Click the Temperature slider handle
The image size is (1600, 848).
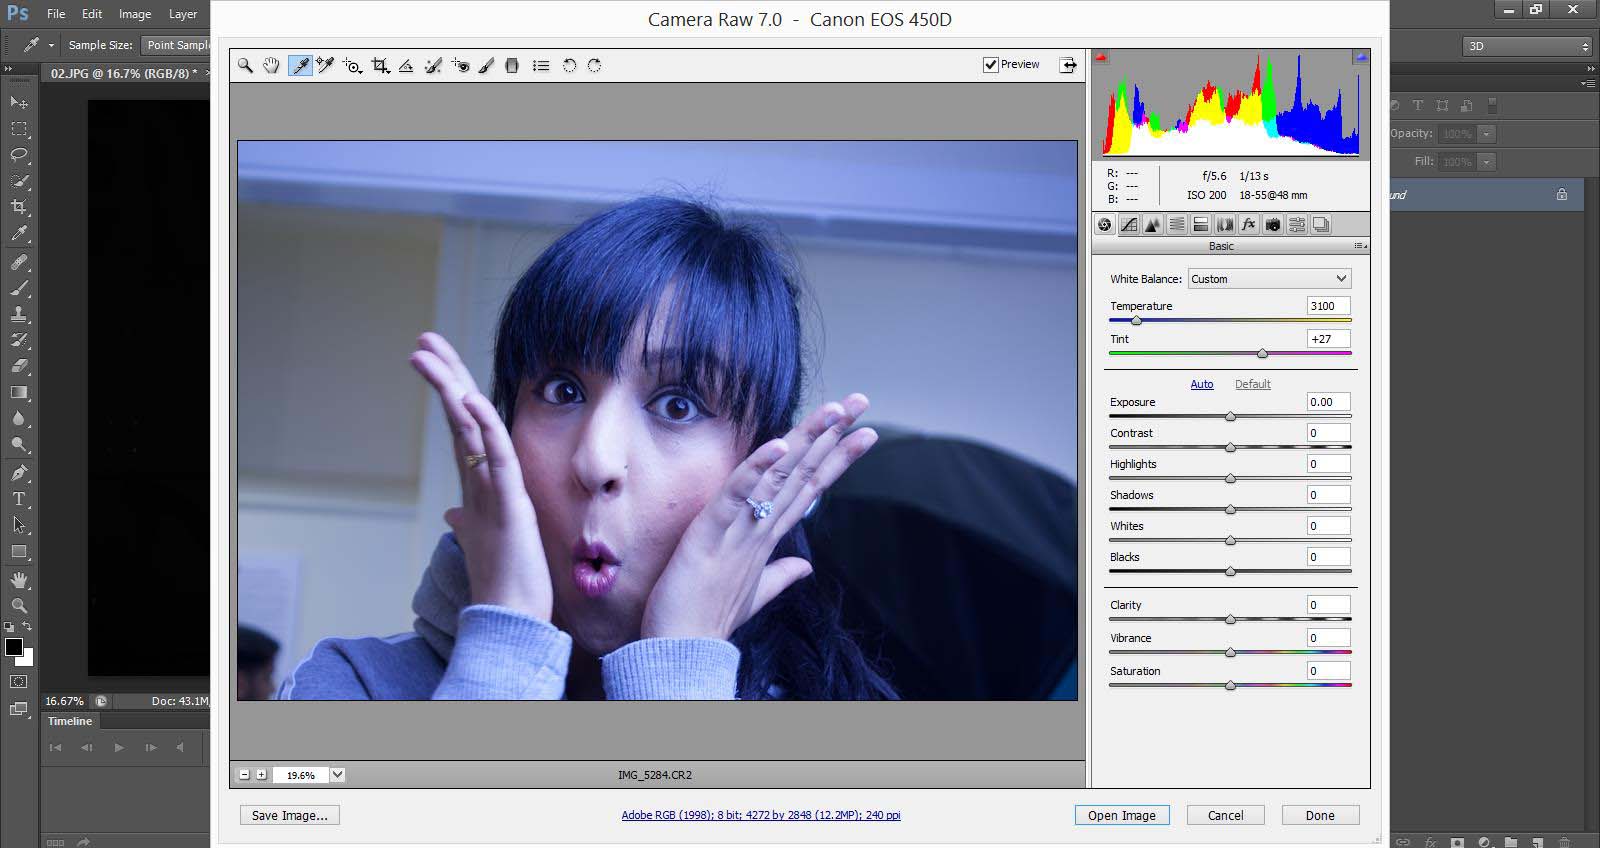(1136, 321)
